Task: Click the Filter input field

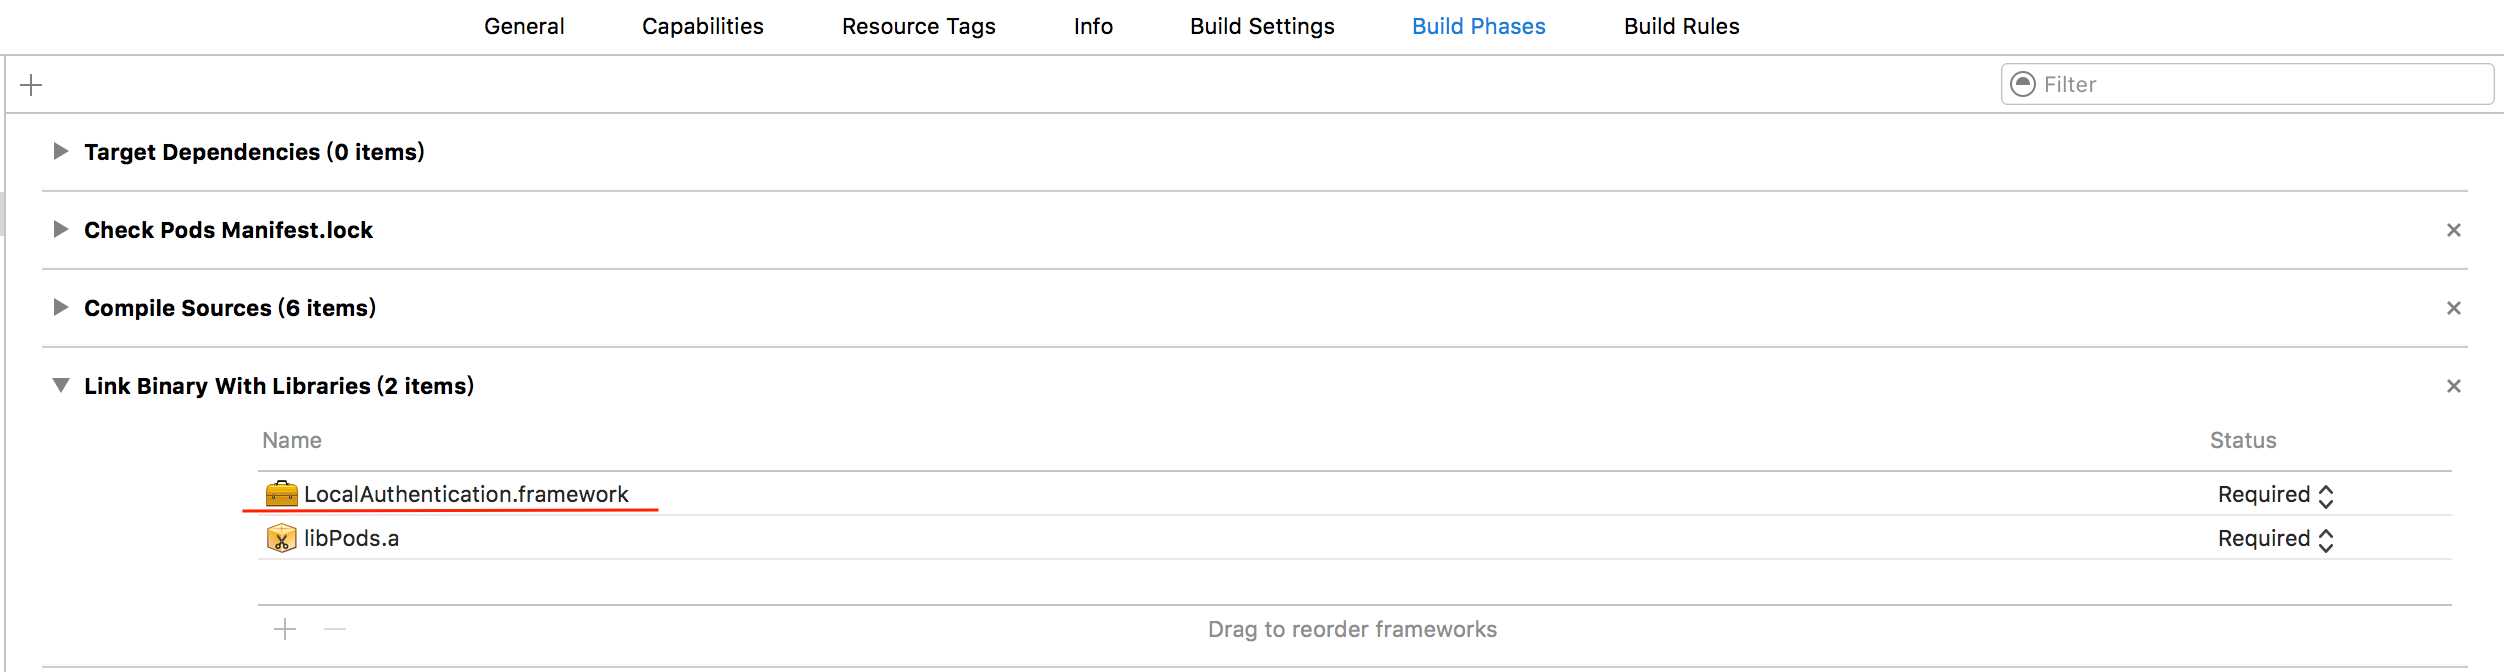Action: [2247, 84]
